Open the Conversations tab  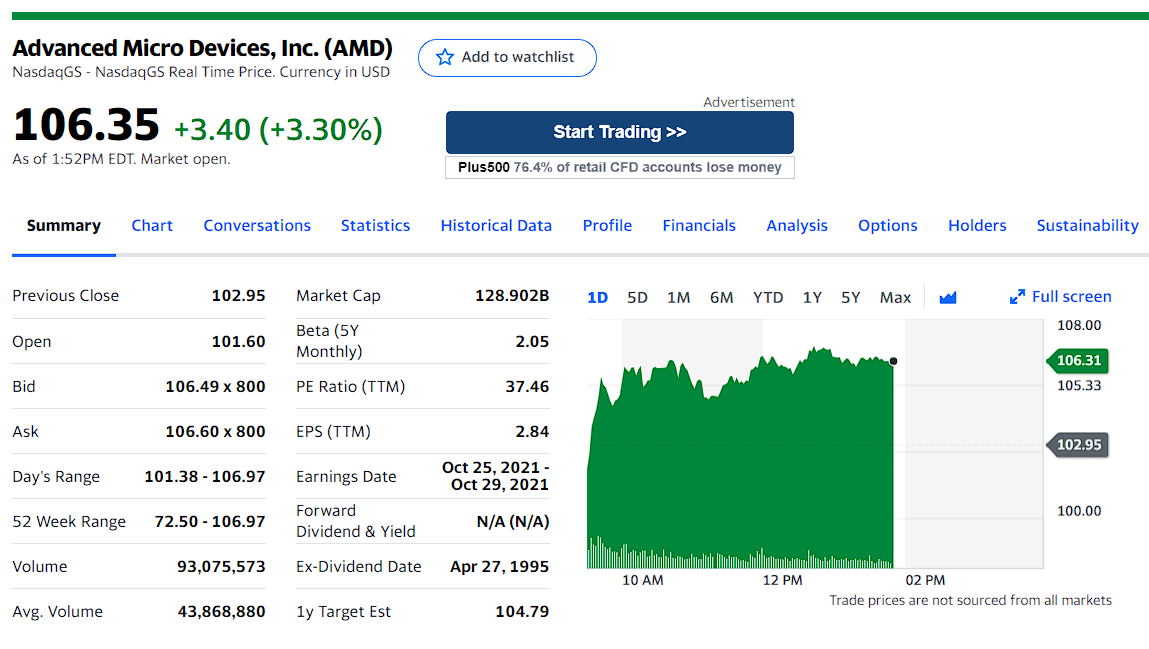point(257,226)
